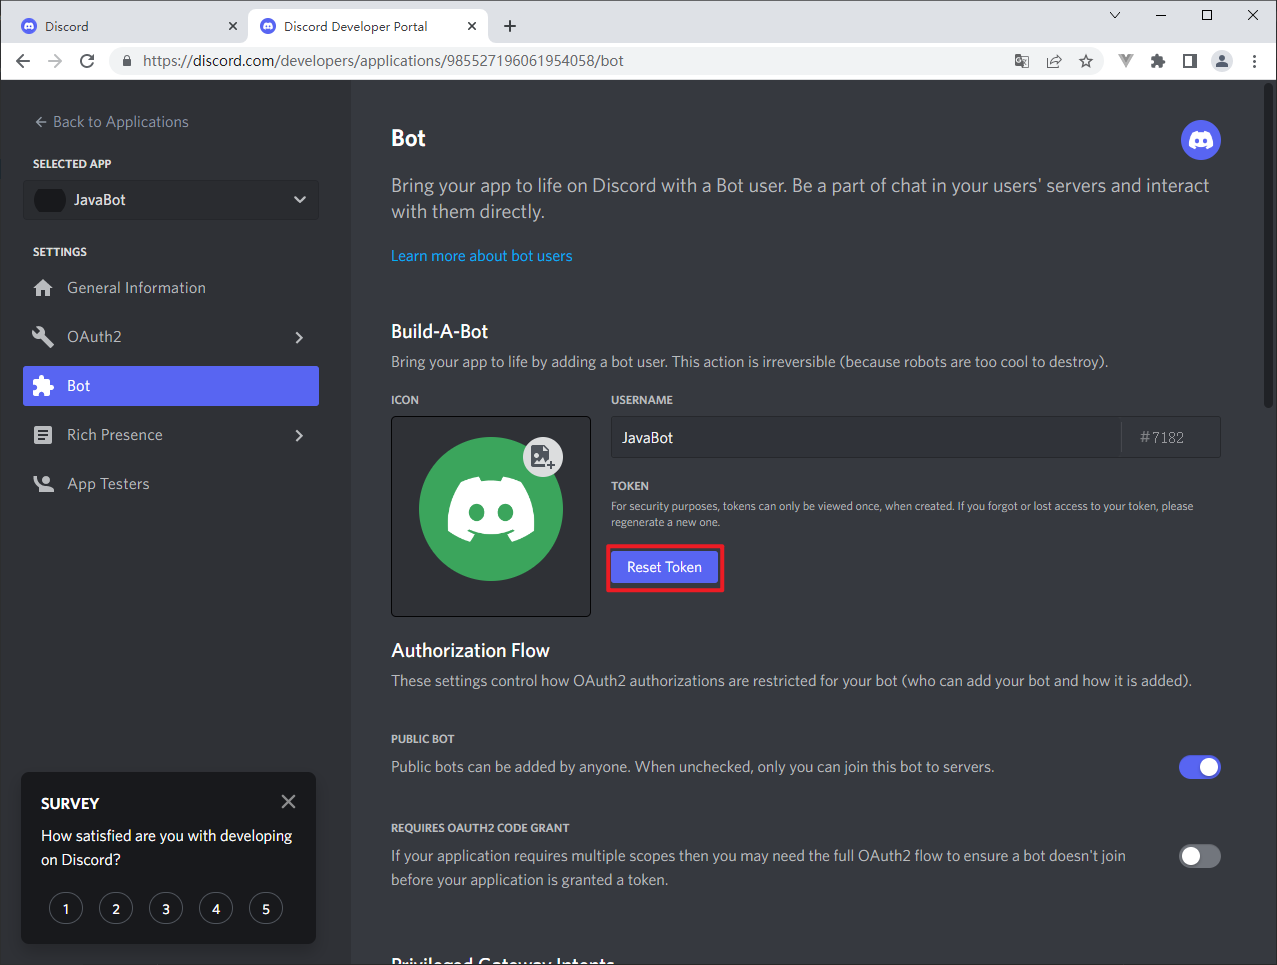Click the Reset Token button

point(665,567)
